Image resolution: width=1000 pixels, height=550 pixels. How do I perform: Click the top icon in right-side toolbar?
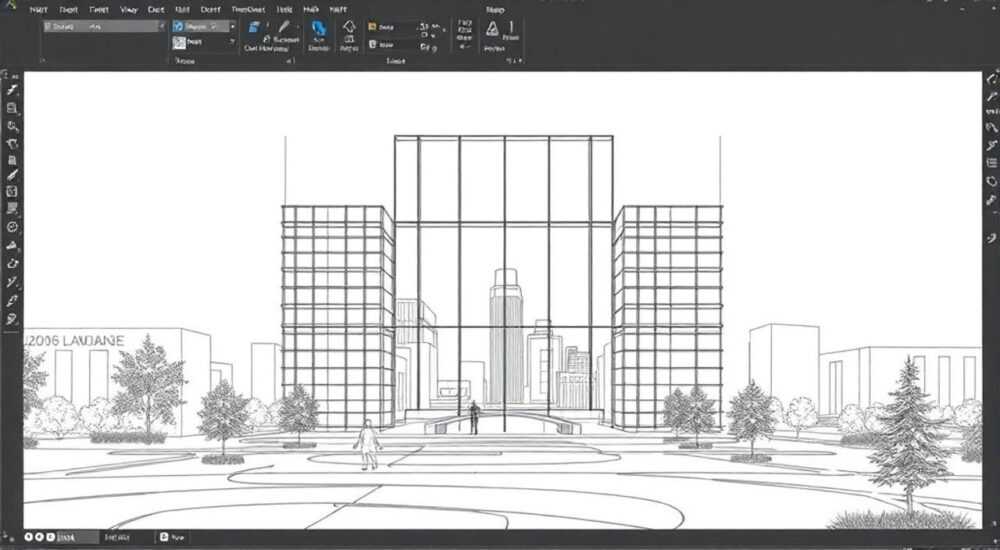(992, 79)
